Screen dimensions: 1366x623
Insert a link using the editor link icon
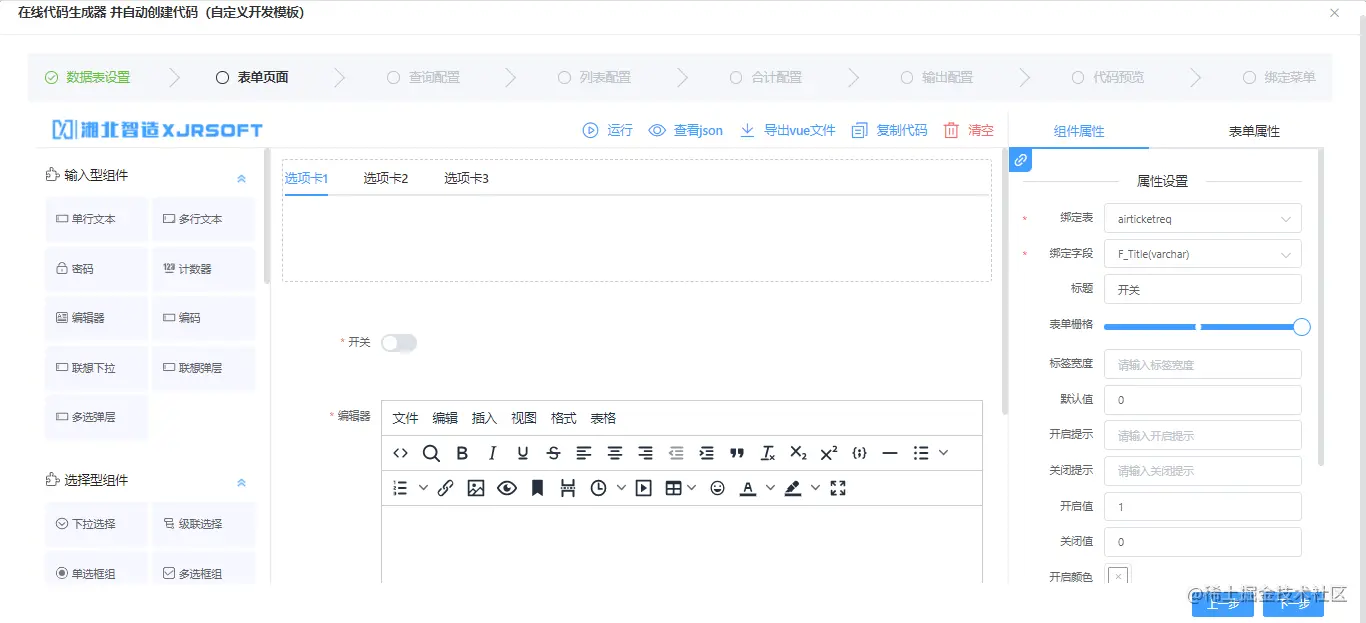tap(446, 487)
